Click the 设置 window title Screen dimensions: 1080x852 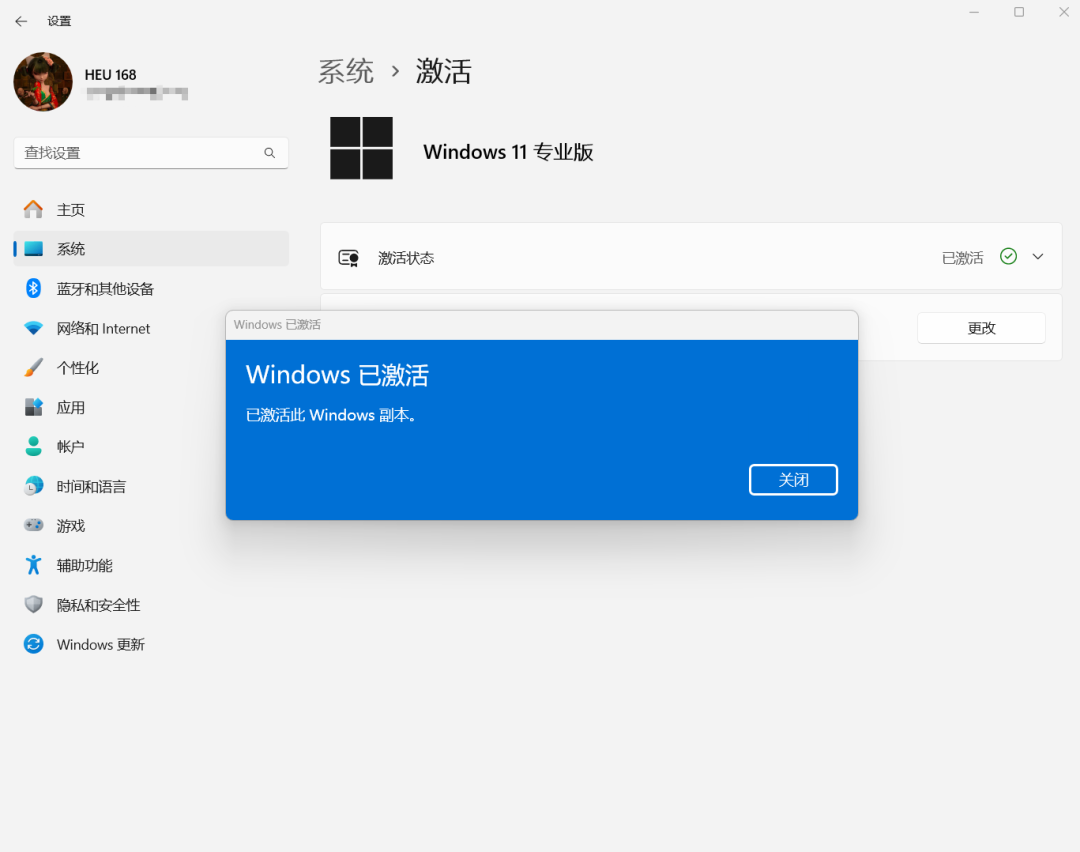[59, 21]
